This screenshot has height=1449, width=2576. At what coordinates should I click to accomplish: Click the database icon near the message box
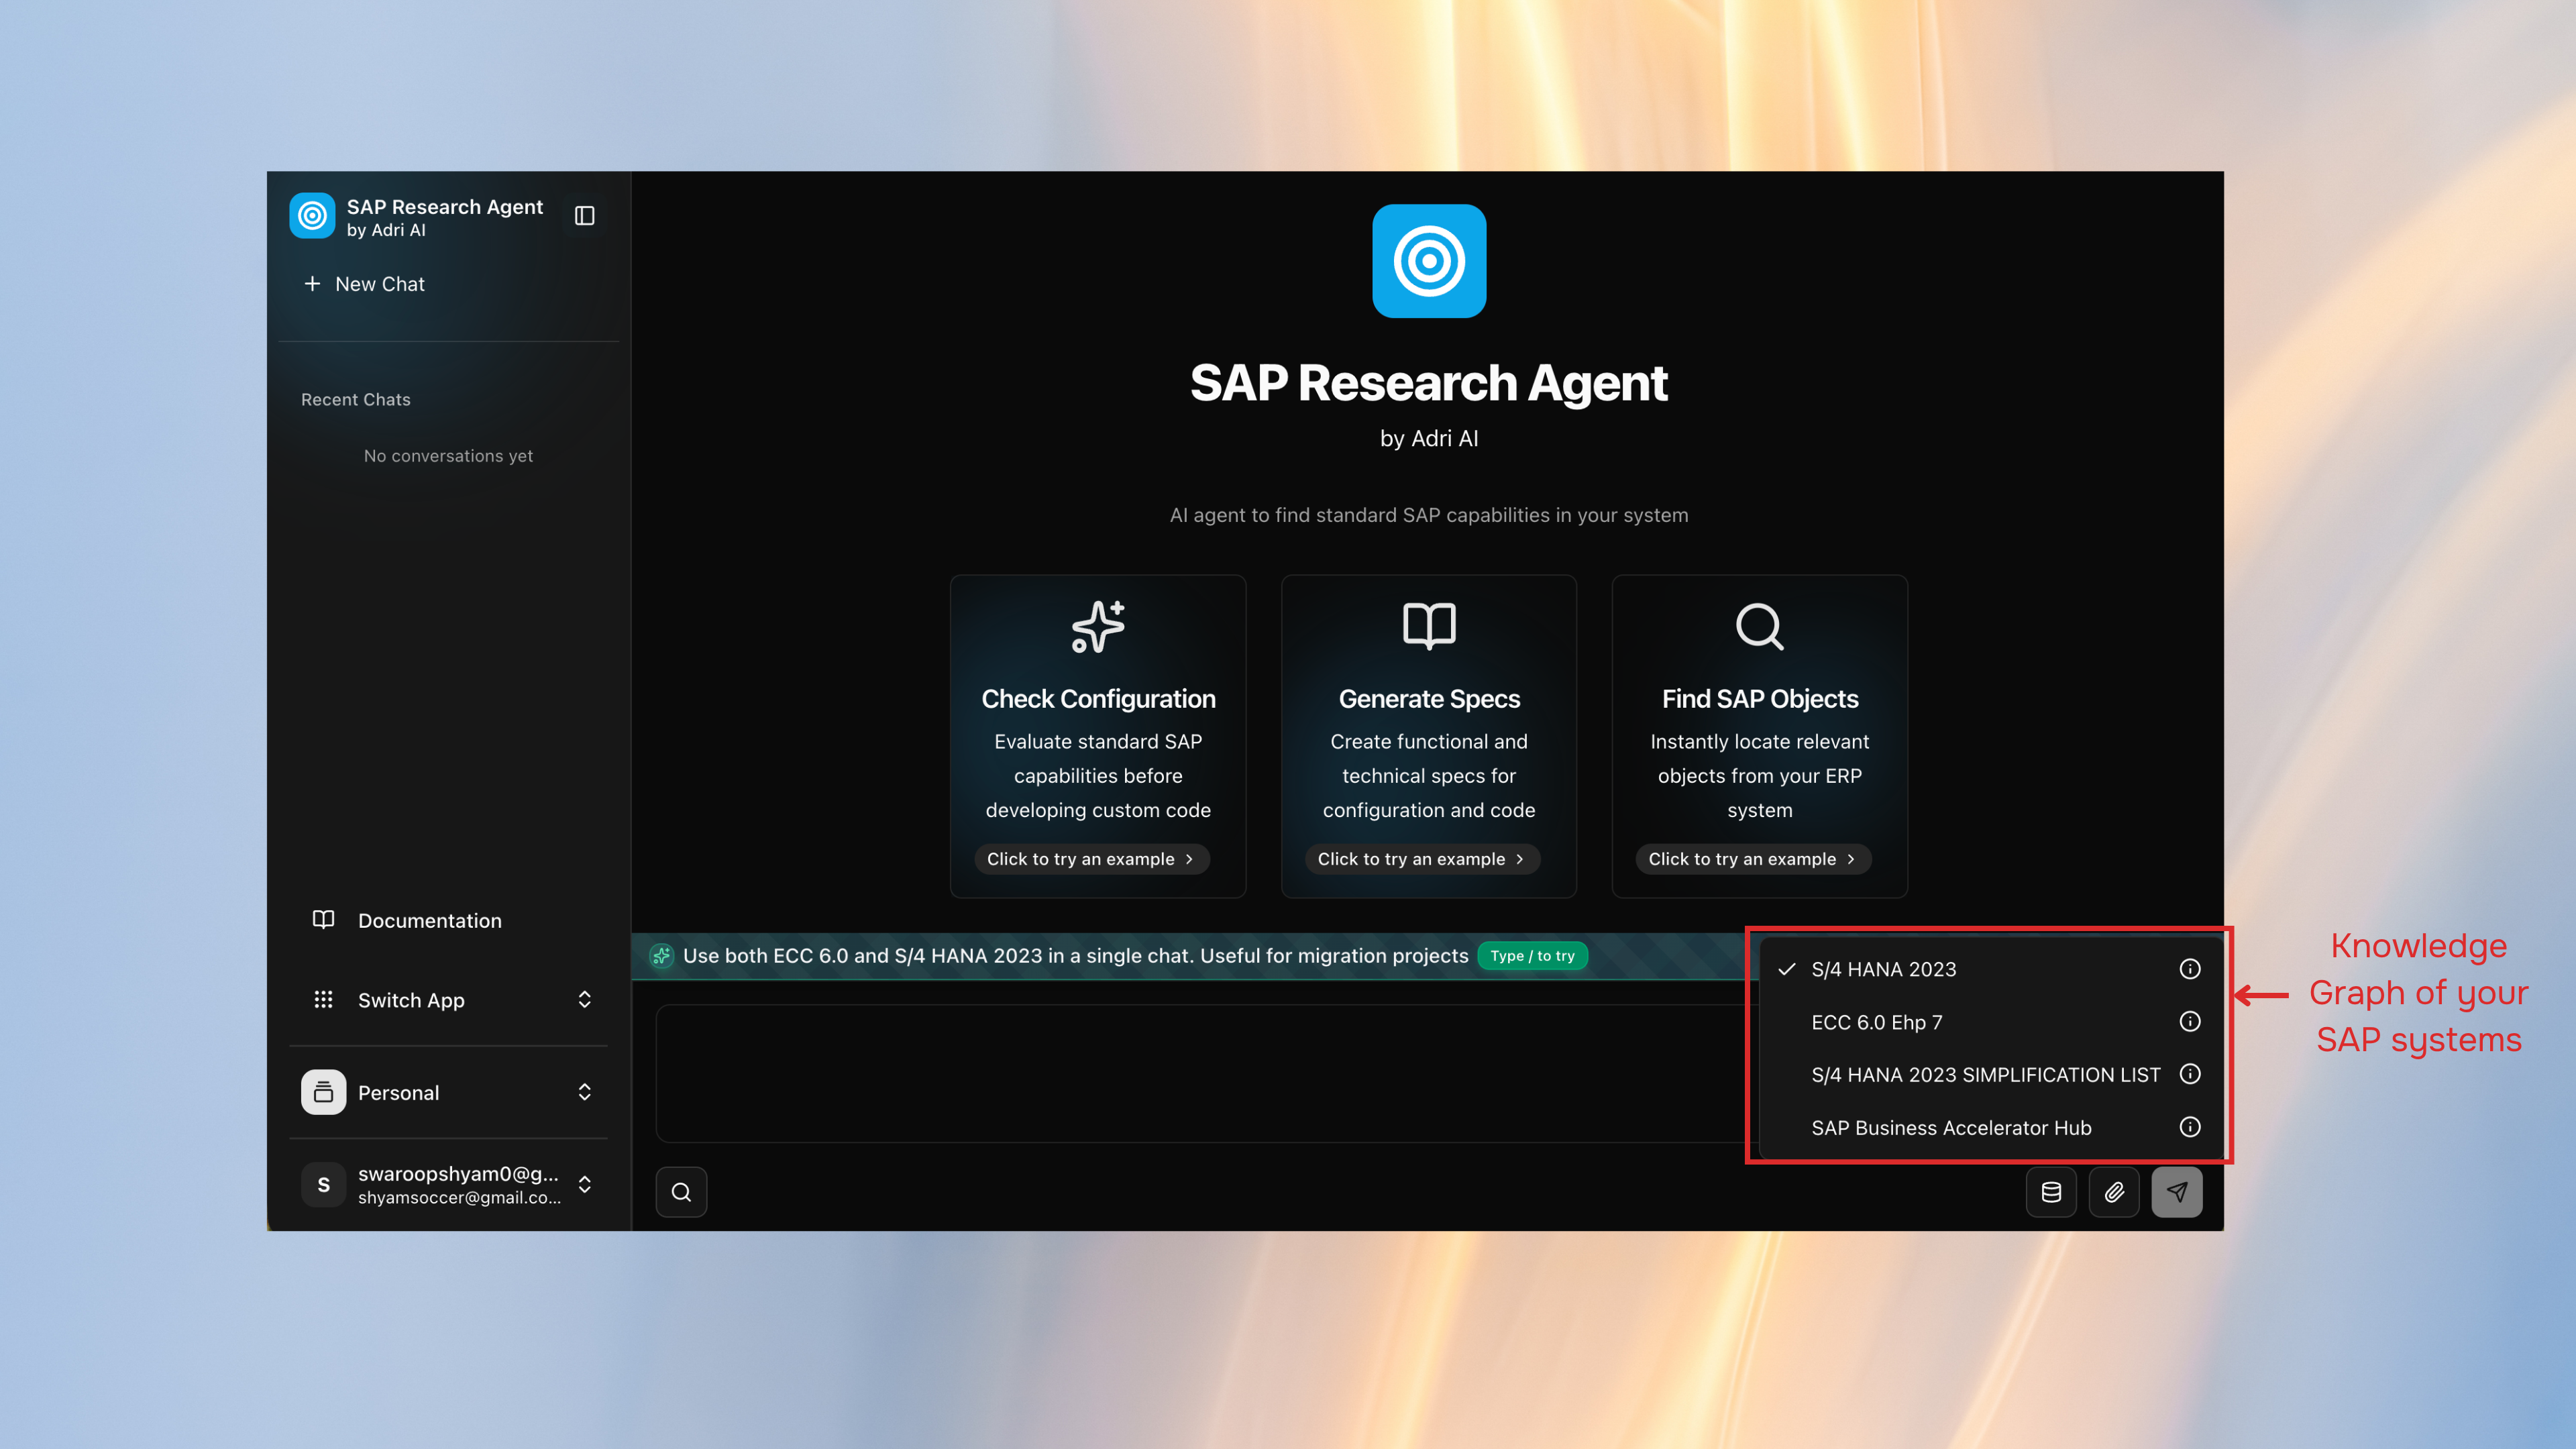(x=2051, y=1191)
